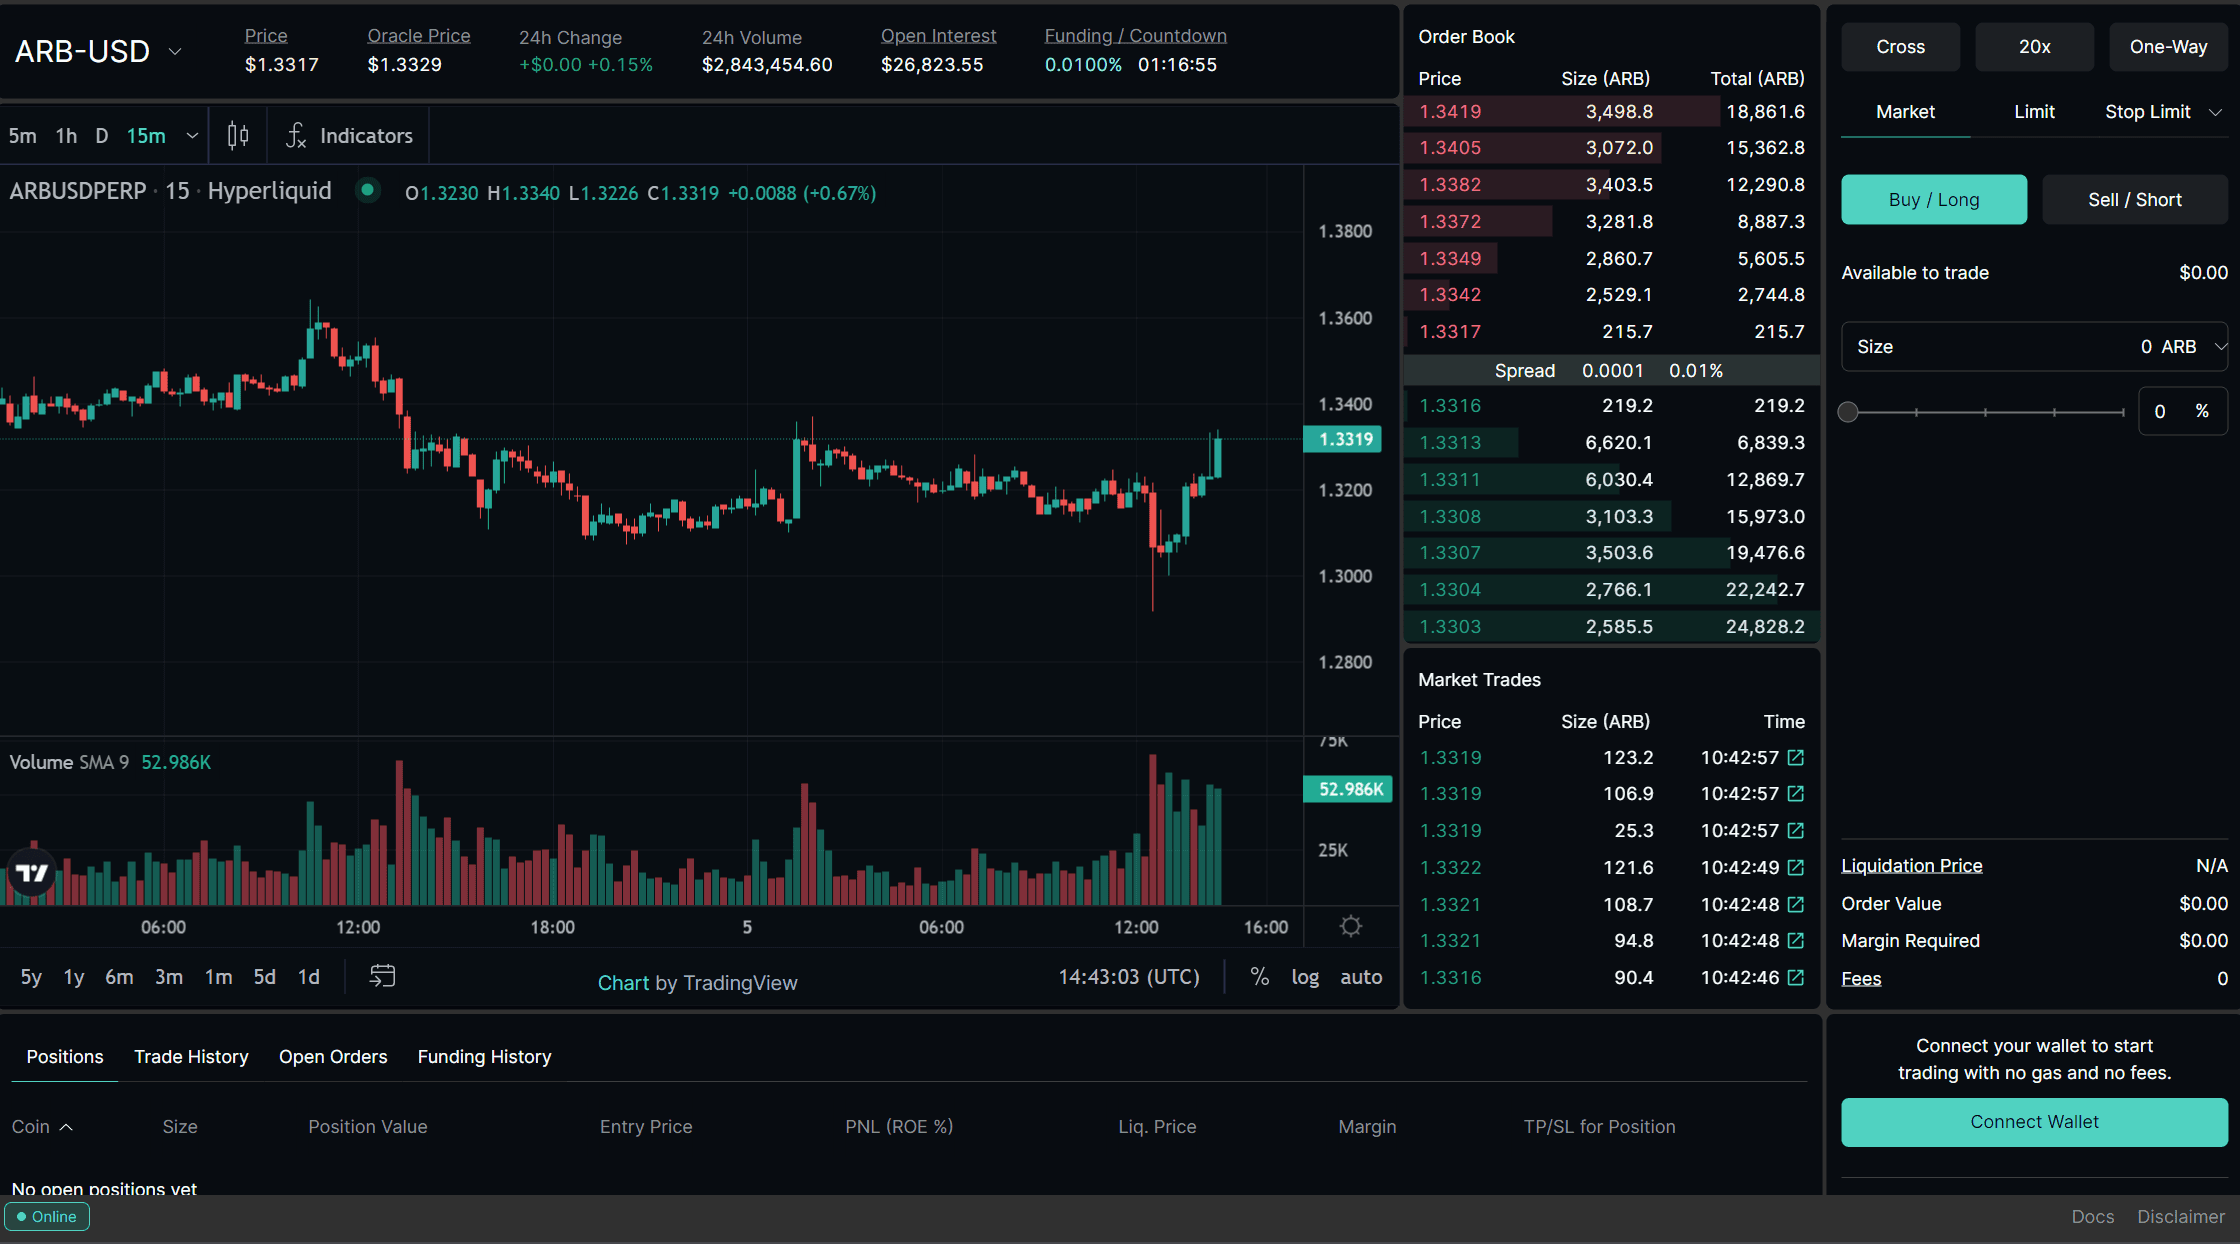The width and height of the screenshot is (2240, 1244).
Task: Click the Fees link
Action: (1861, 978)
